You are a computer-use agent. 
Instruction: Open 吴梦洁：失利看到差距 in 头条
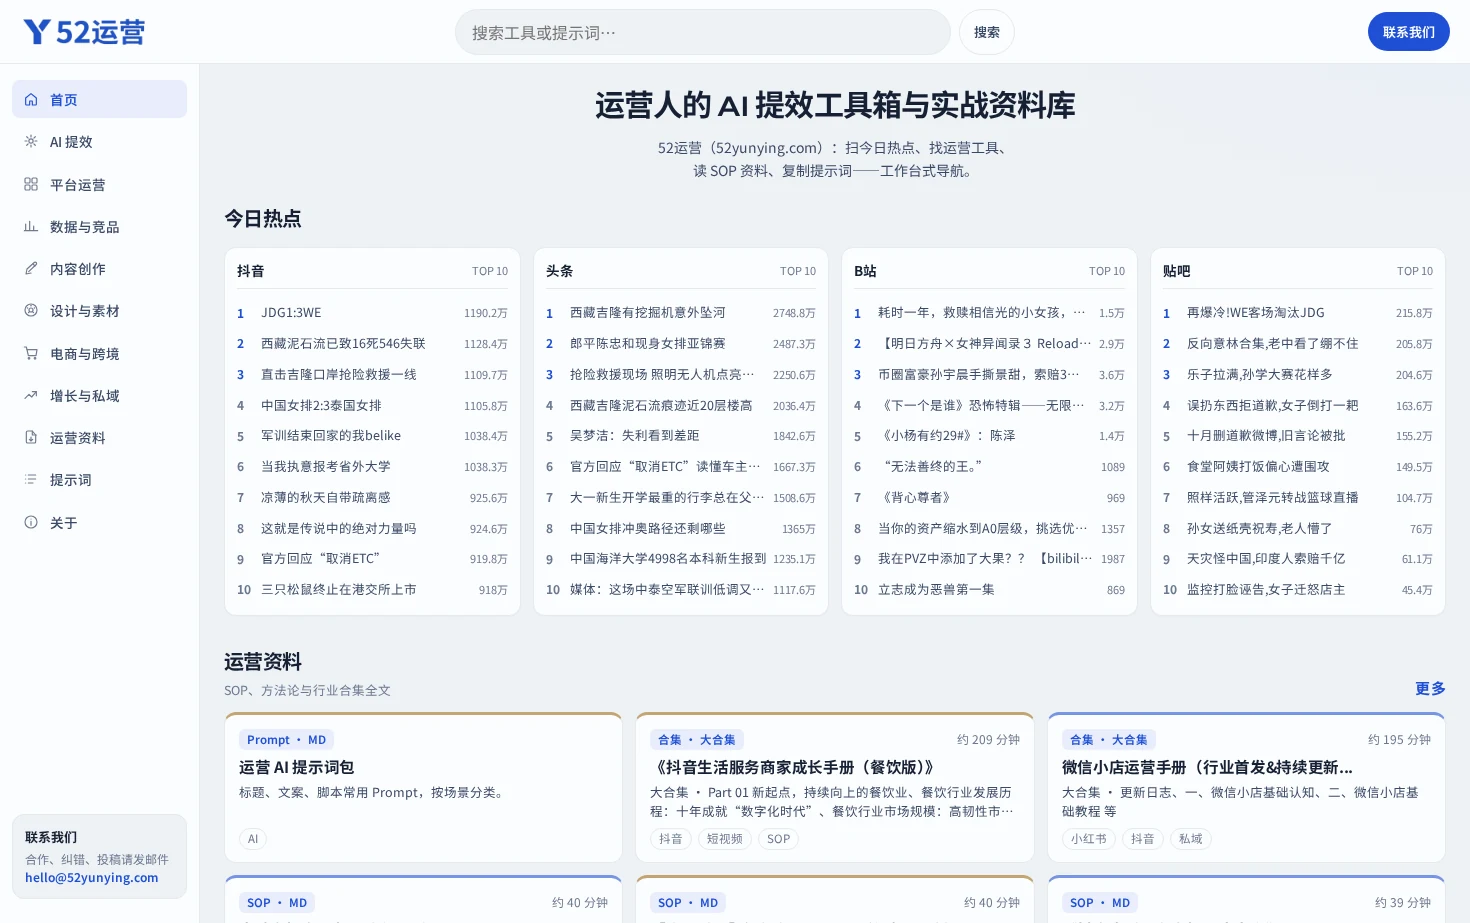tap(681, 436)
